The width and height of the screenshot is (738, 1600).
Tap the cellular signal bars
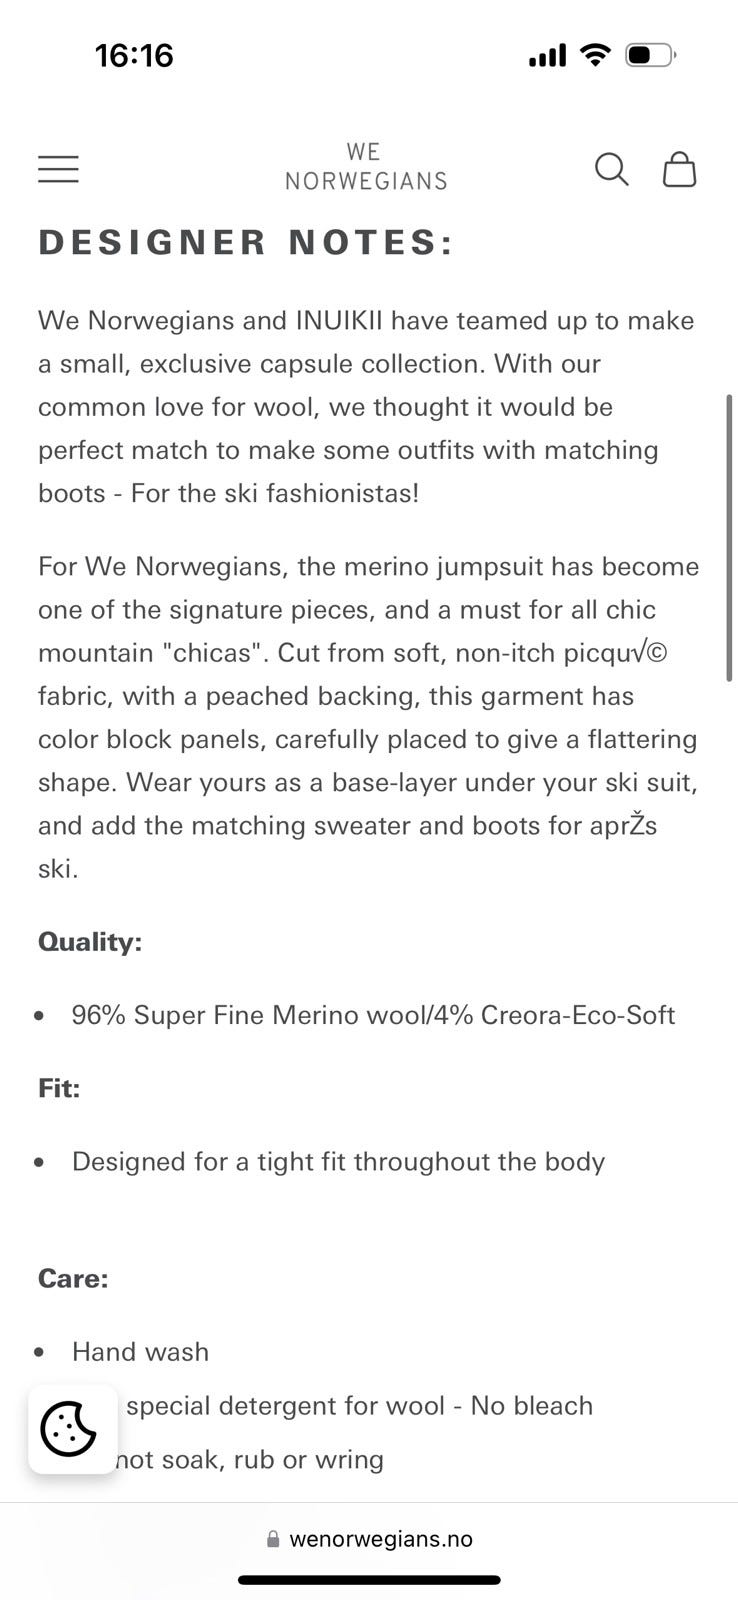[x=547, y=56]
